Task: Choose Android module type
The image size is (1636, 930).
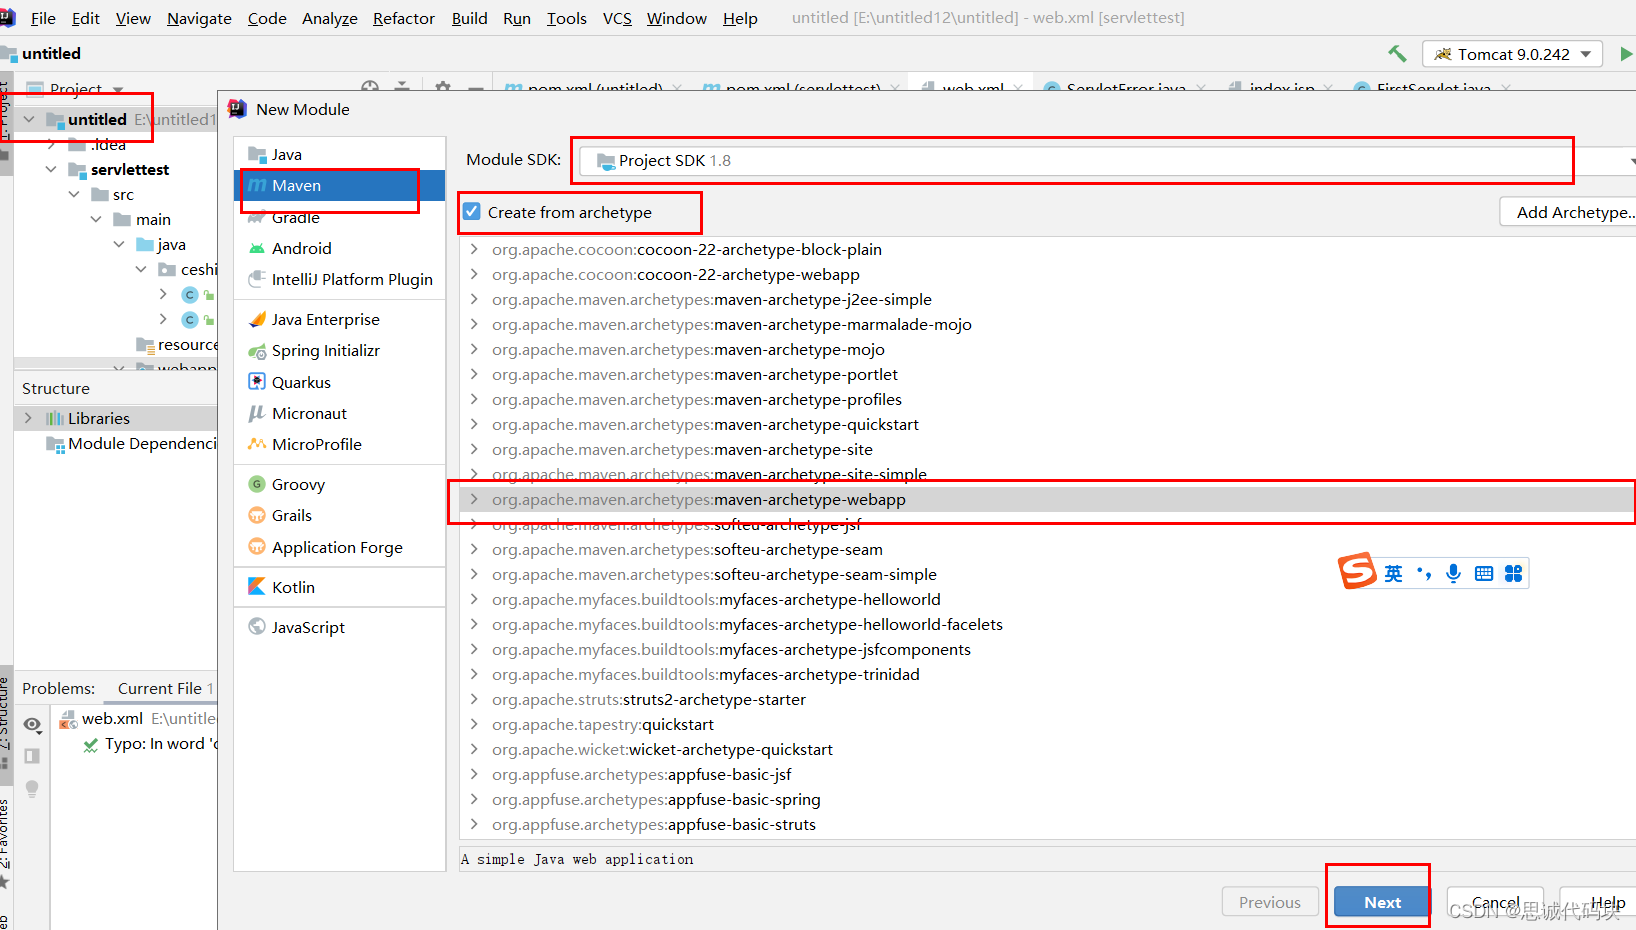Action: click(x=340, y=248)
